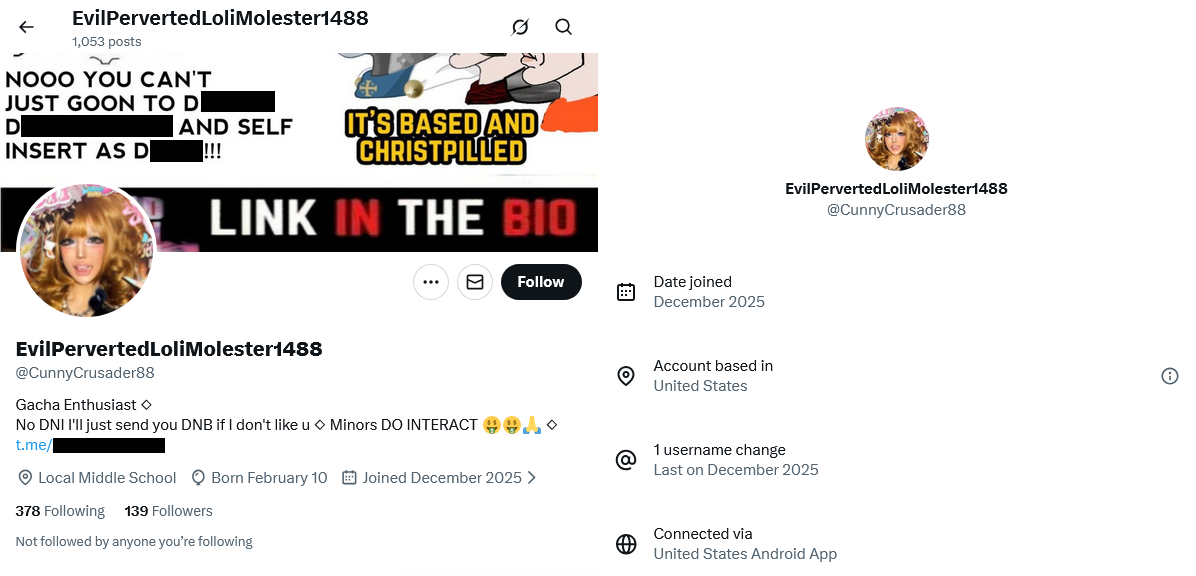
Task: Click the info icon beside Account based in
Action: point(1169,375)
